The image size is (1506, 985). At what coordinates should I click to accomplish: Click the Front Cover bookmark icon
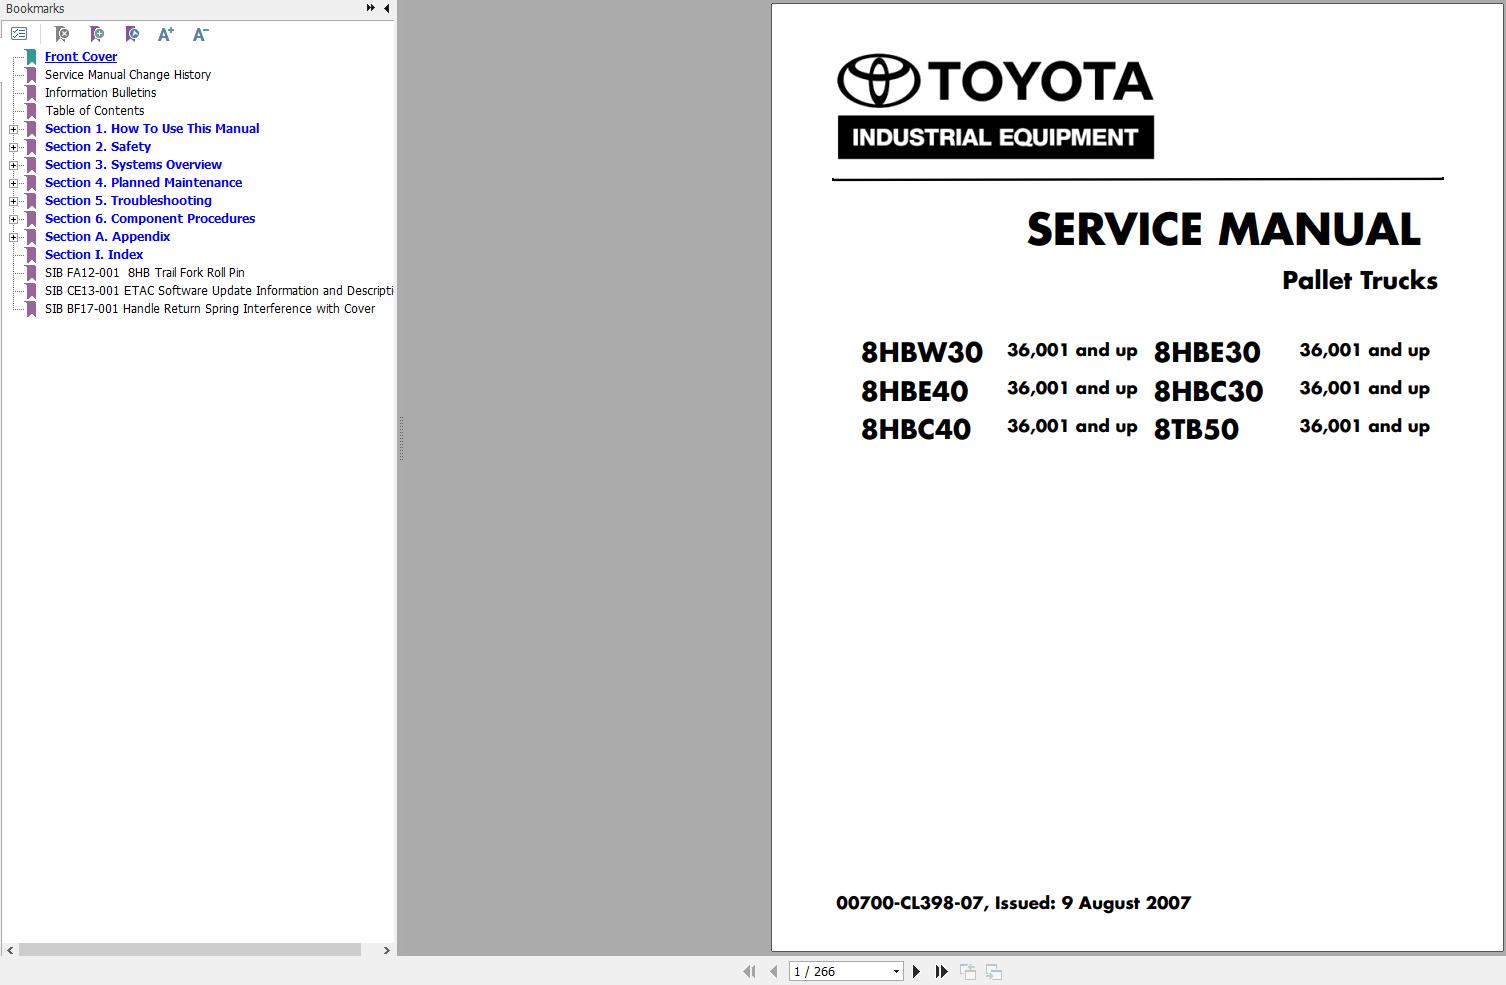pos(31,57)
